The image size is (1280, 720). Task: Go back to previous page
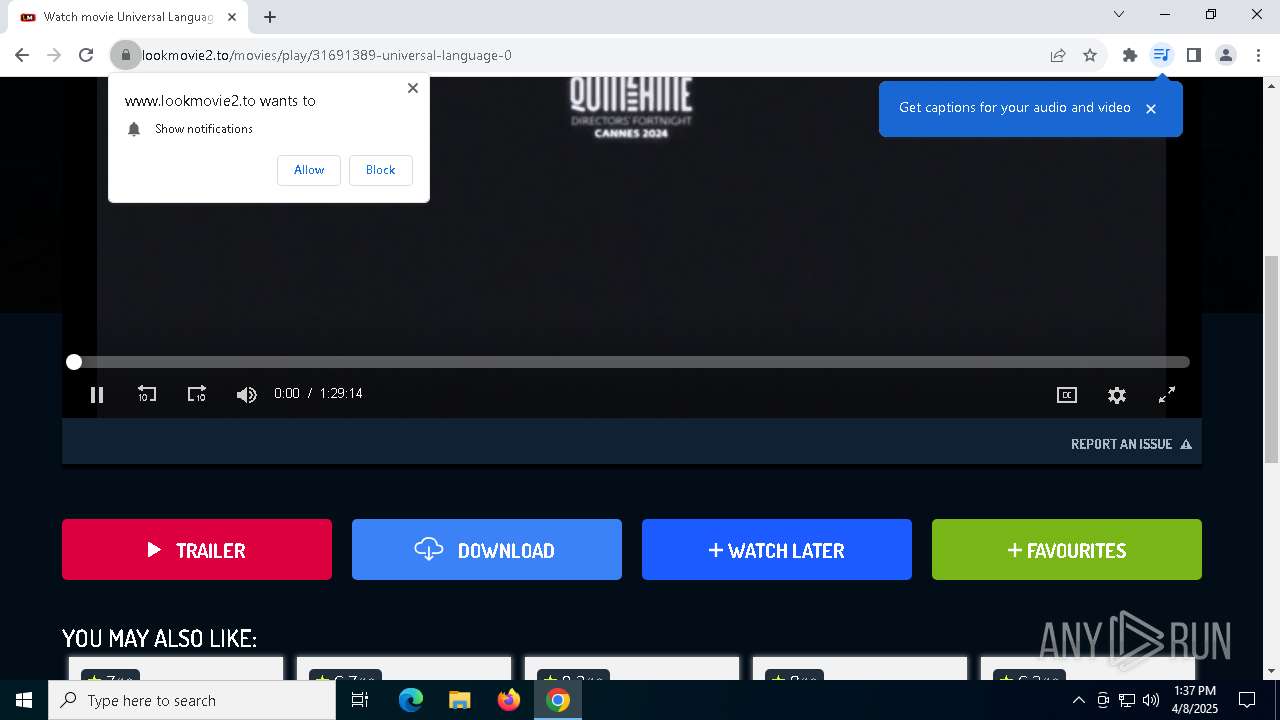click(22, 55)
